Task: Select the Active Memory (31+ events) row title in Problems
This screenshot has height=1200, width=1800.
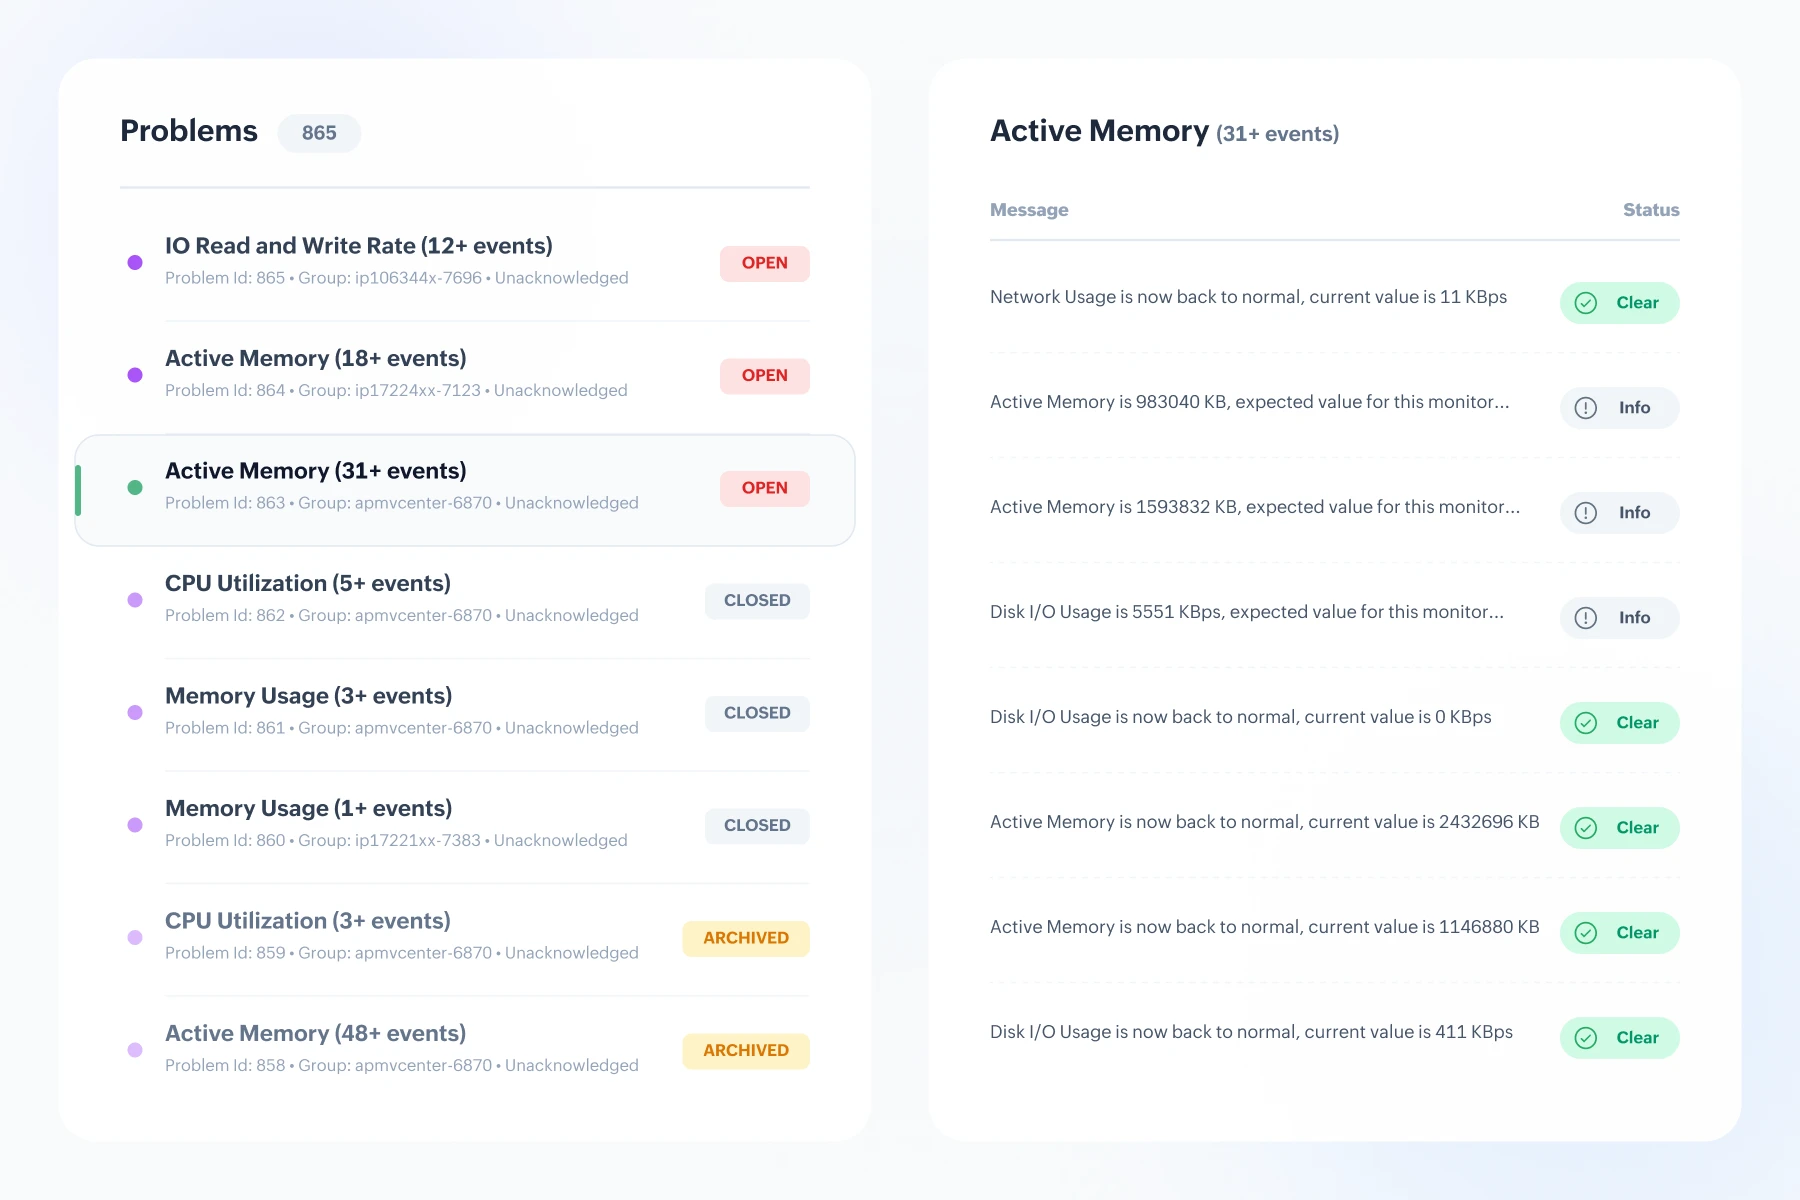Action: point(316,471)
